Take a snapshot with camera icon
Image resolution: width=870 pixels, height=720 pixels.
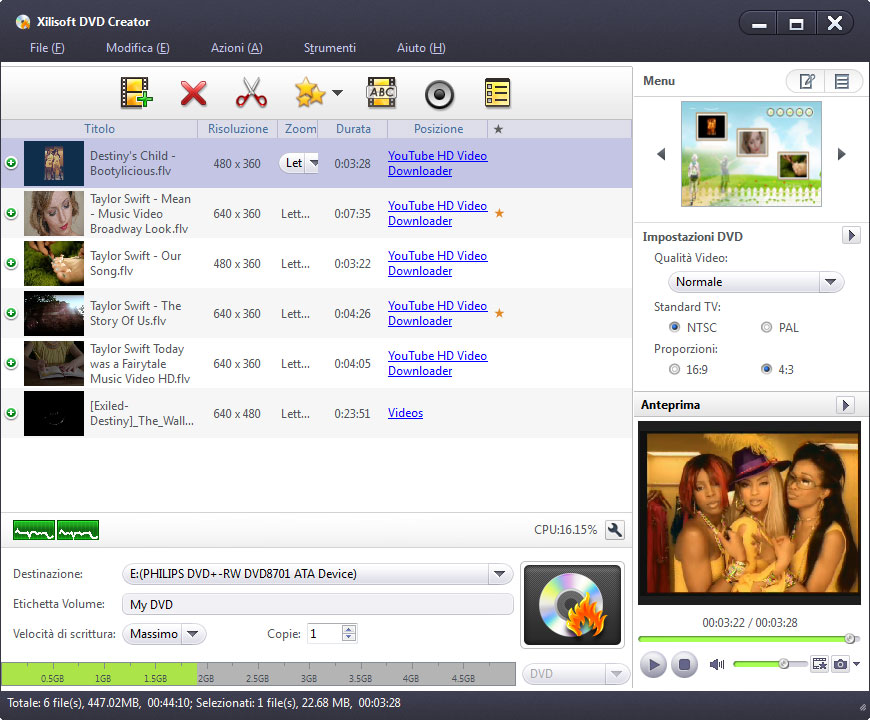[841, 663]
